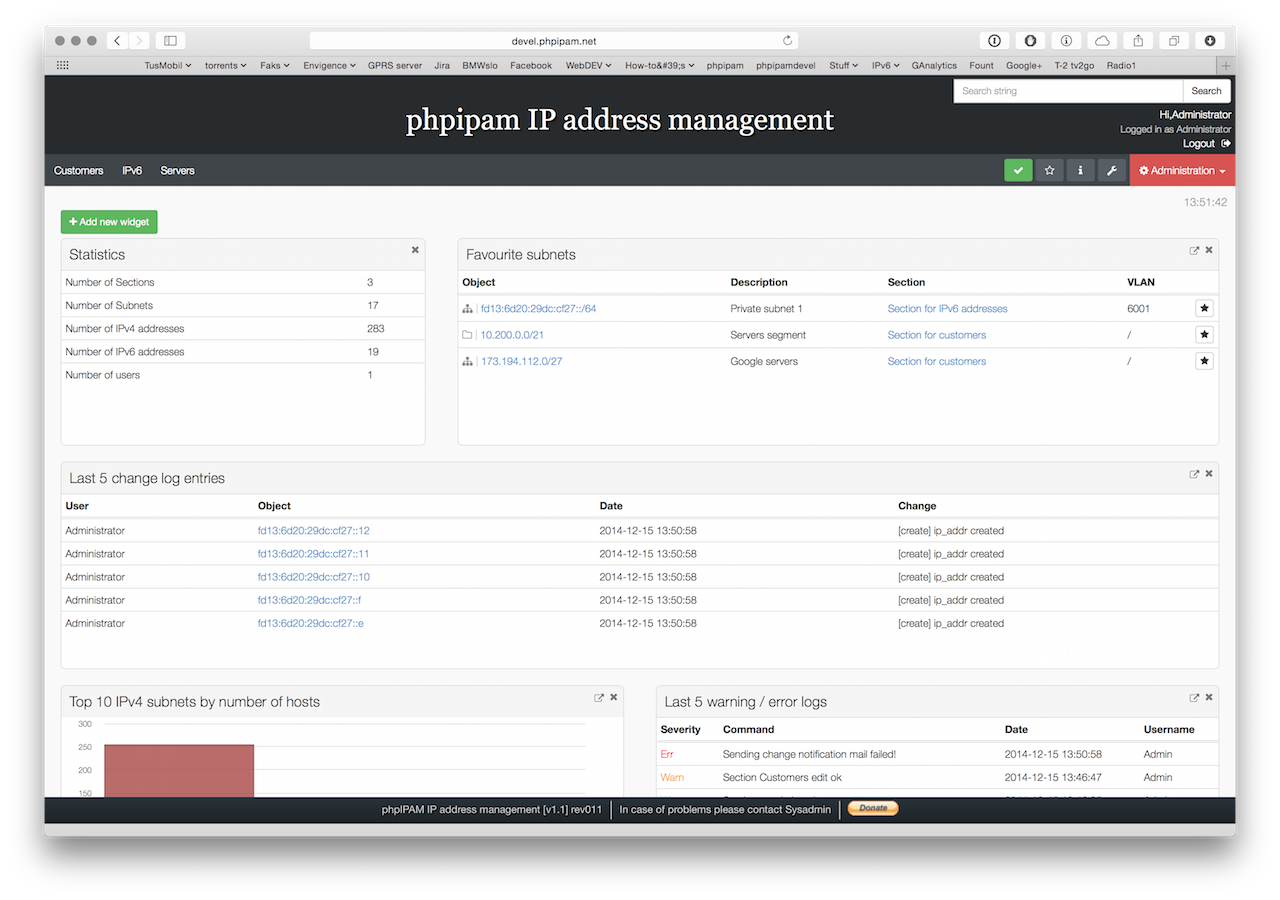Select the Servers menu item
The height and width of the screenshot is (900, 1280).
pyautogui.click(x=177, y=170)
